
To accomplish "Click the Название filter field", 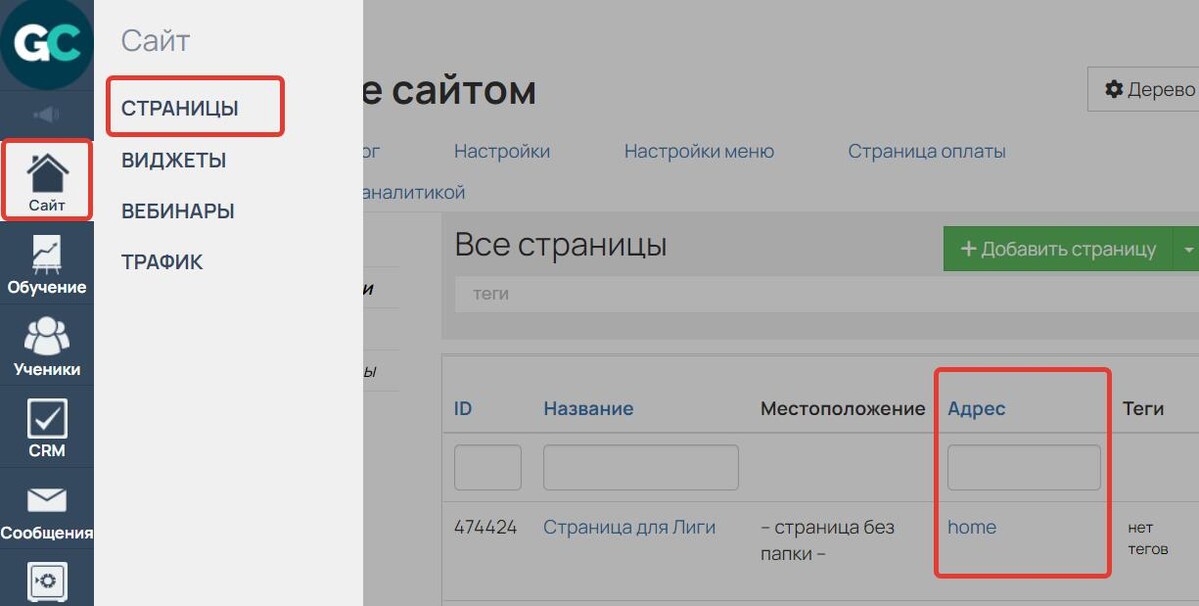I will tap(641, 468).
